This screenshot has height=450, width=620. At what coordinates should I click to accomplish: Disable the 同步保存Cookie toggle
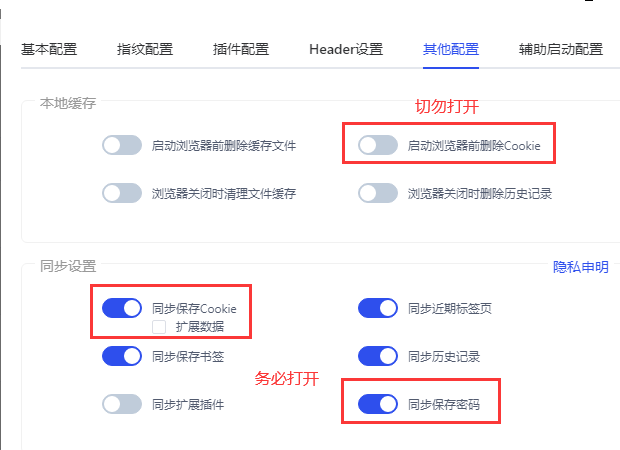pyautogui.click(x=122, y=308)
